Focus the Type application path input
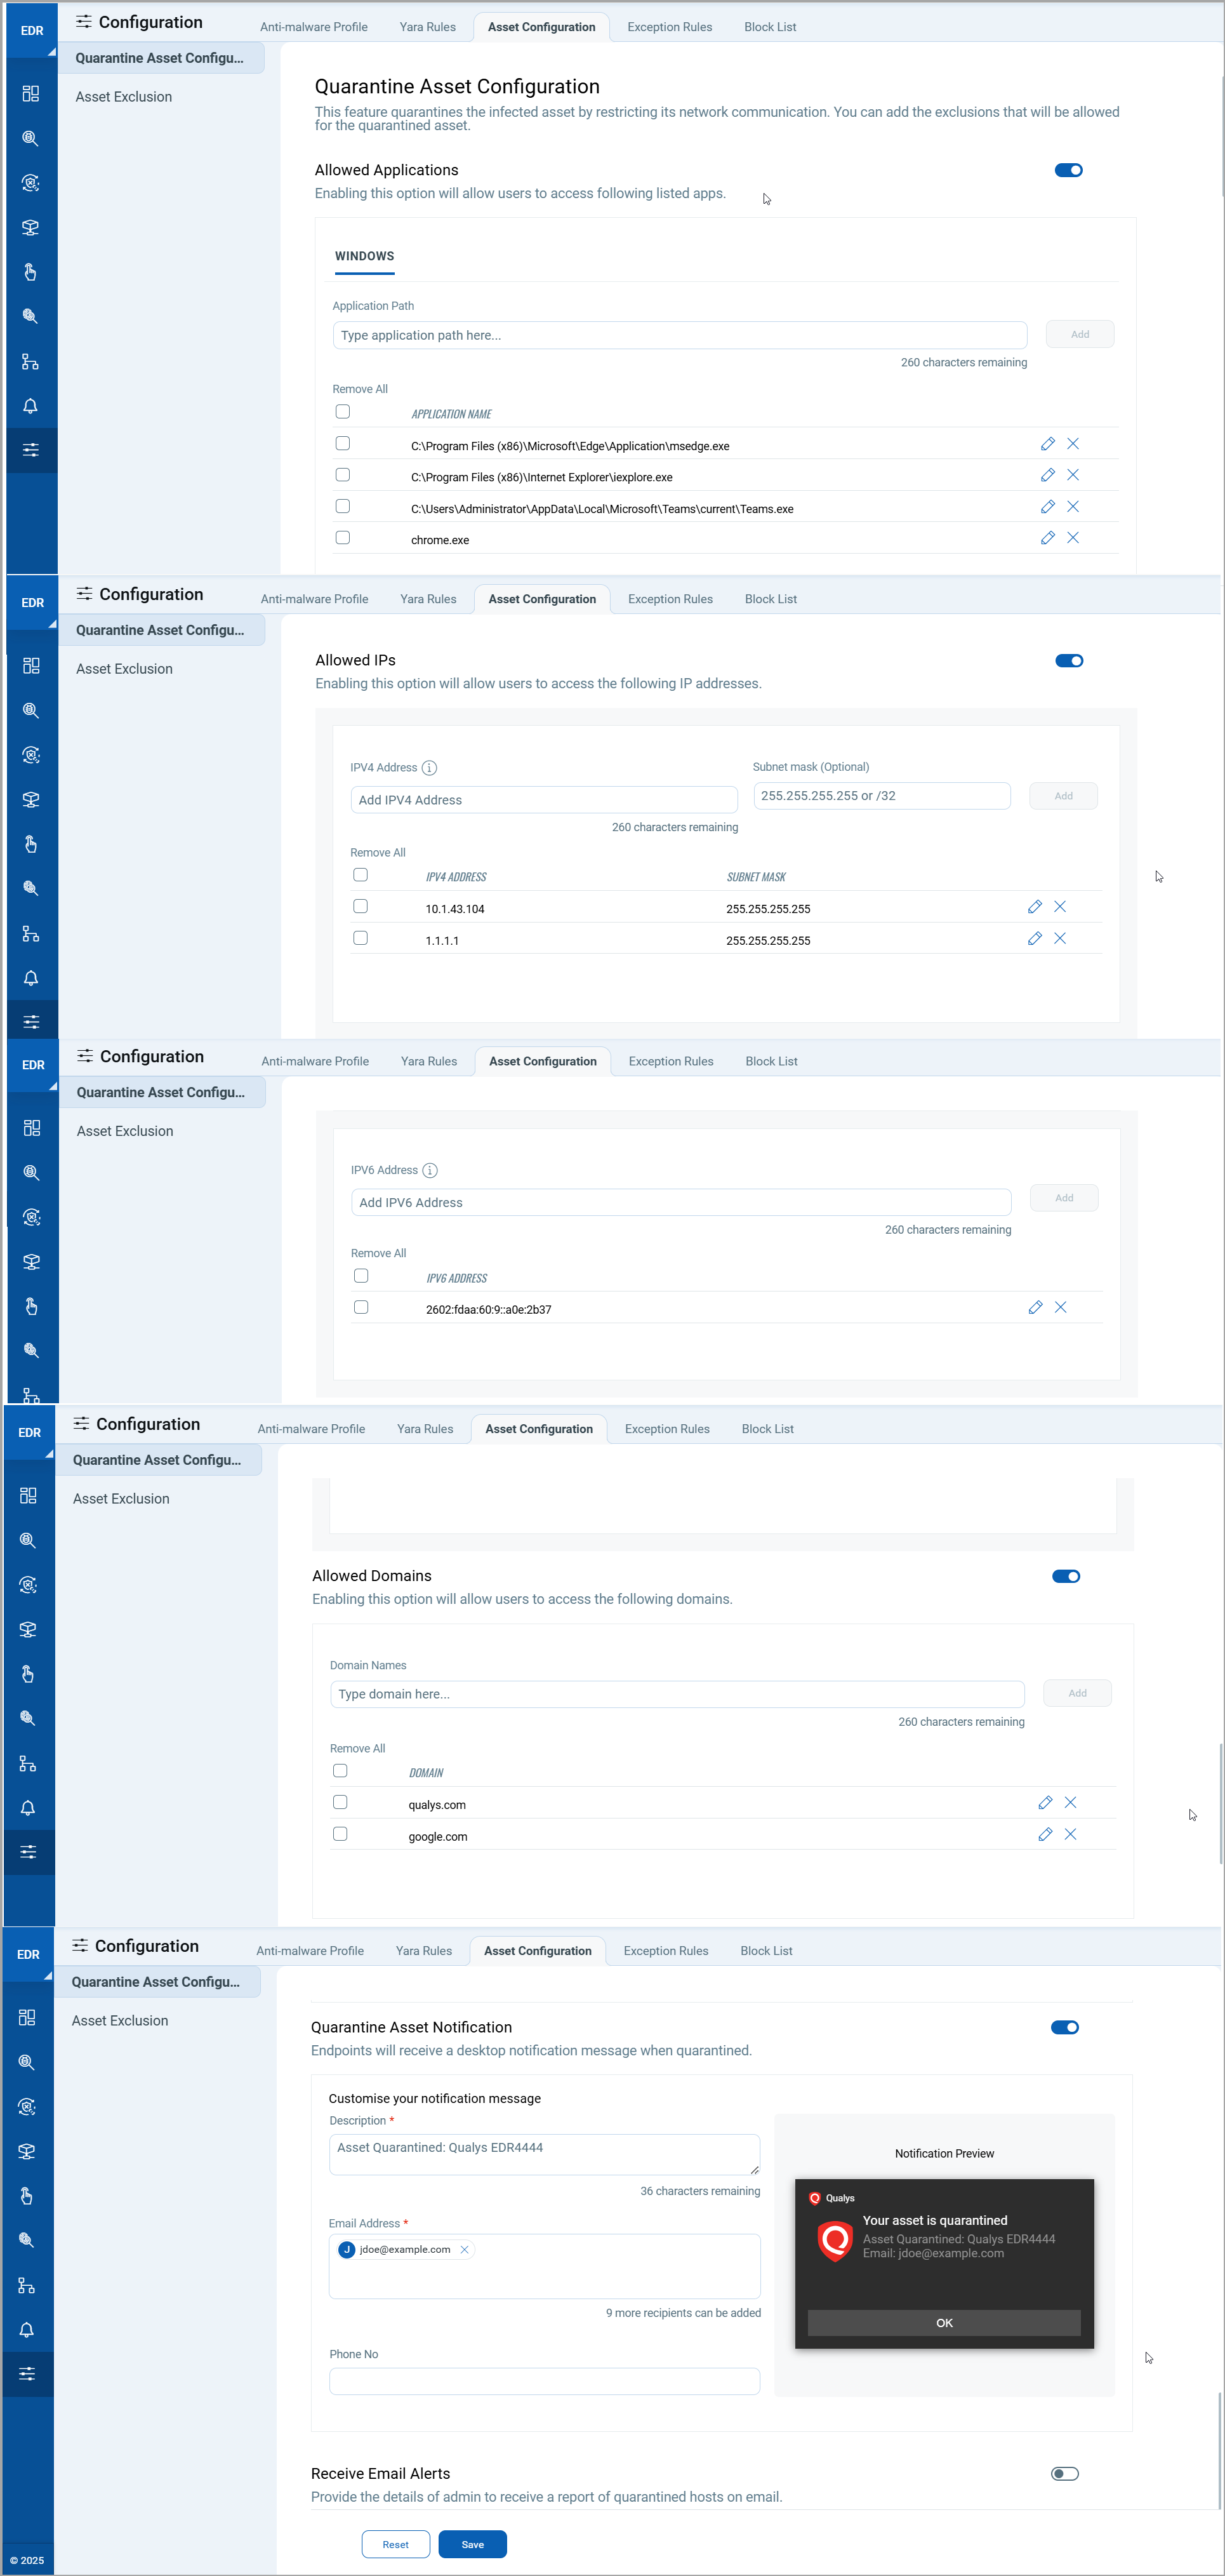Screen dimensions: 1225x2576 679,335
